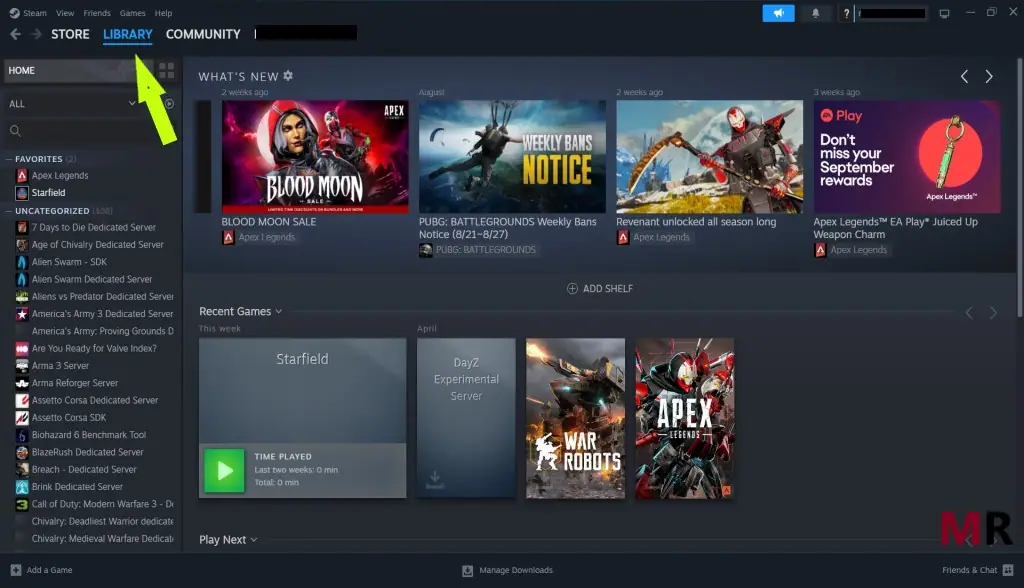Click the Add a Game link

coord(50,570)
